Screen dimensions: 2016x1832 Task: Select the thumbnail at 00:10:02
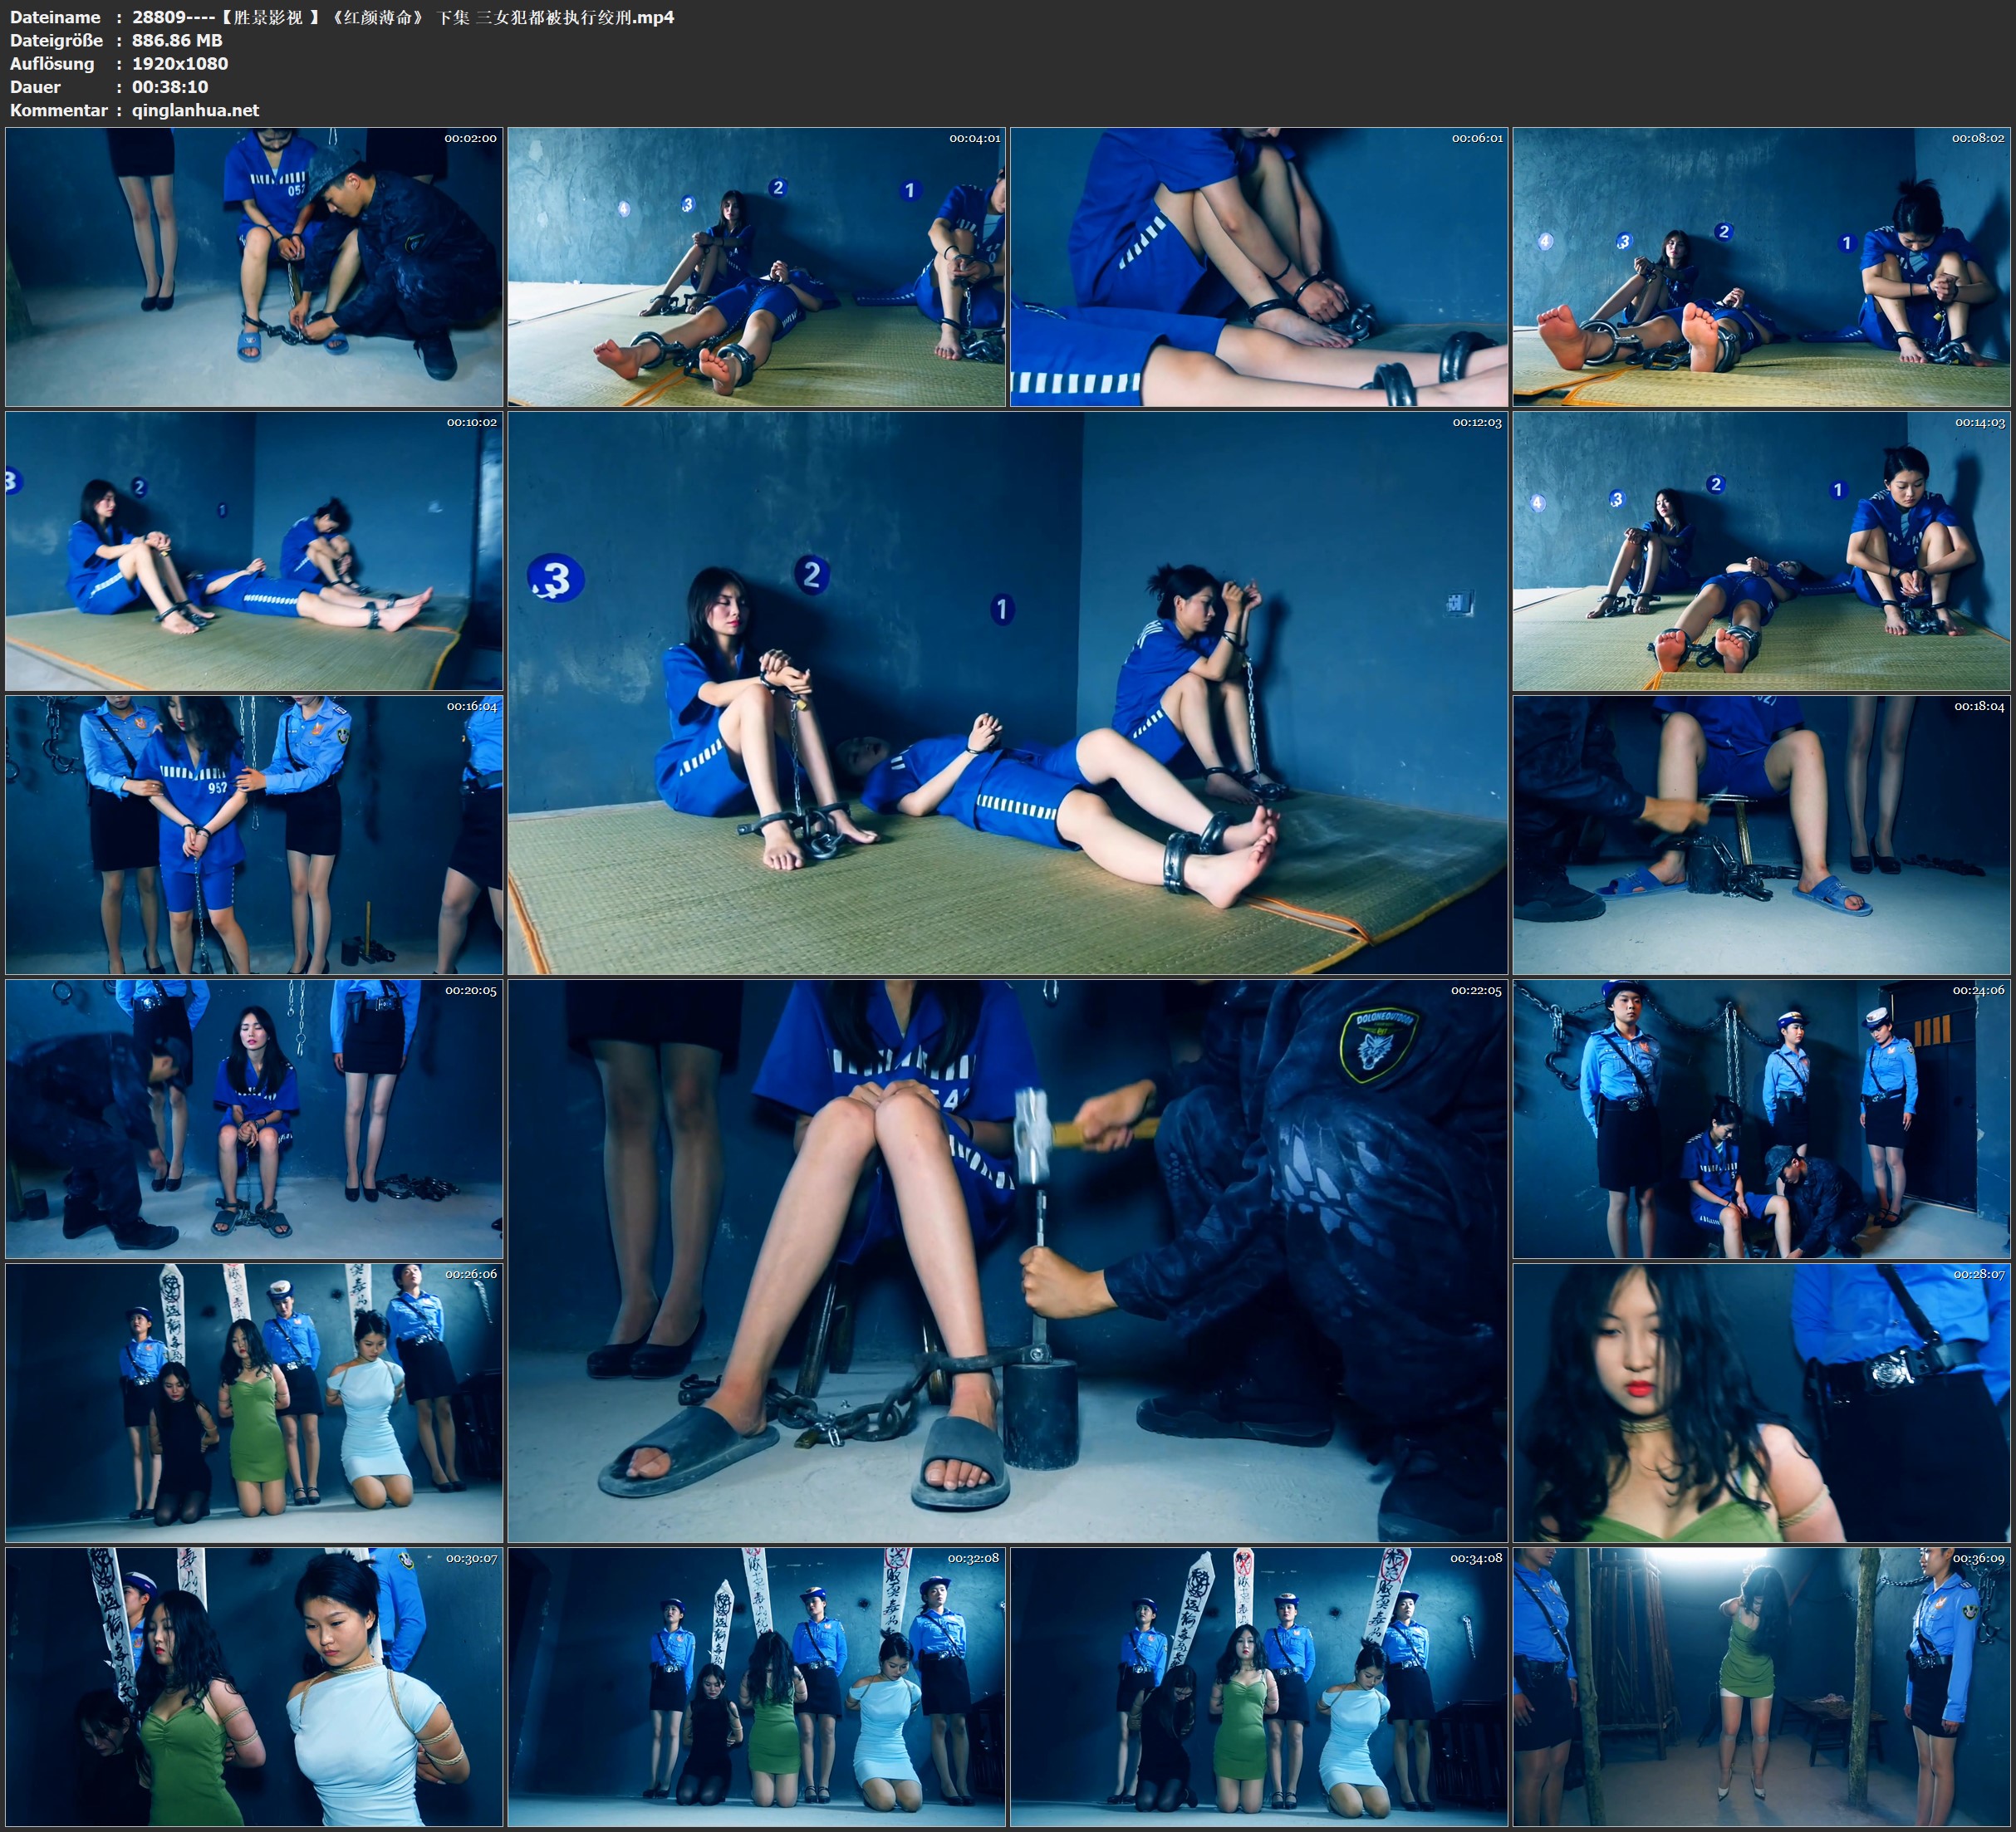point(254,551)
